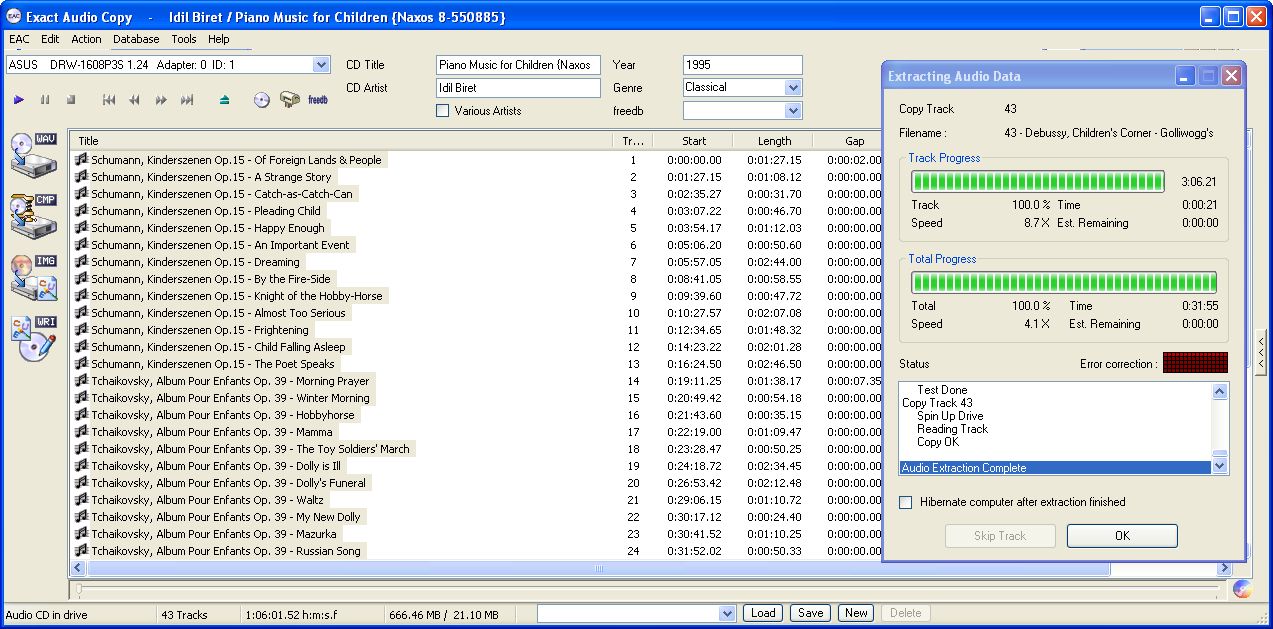This screenshot has width=1273, height=629.
Task: Click the Pause playback button
Action: tap(45, 100)
